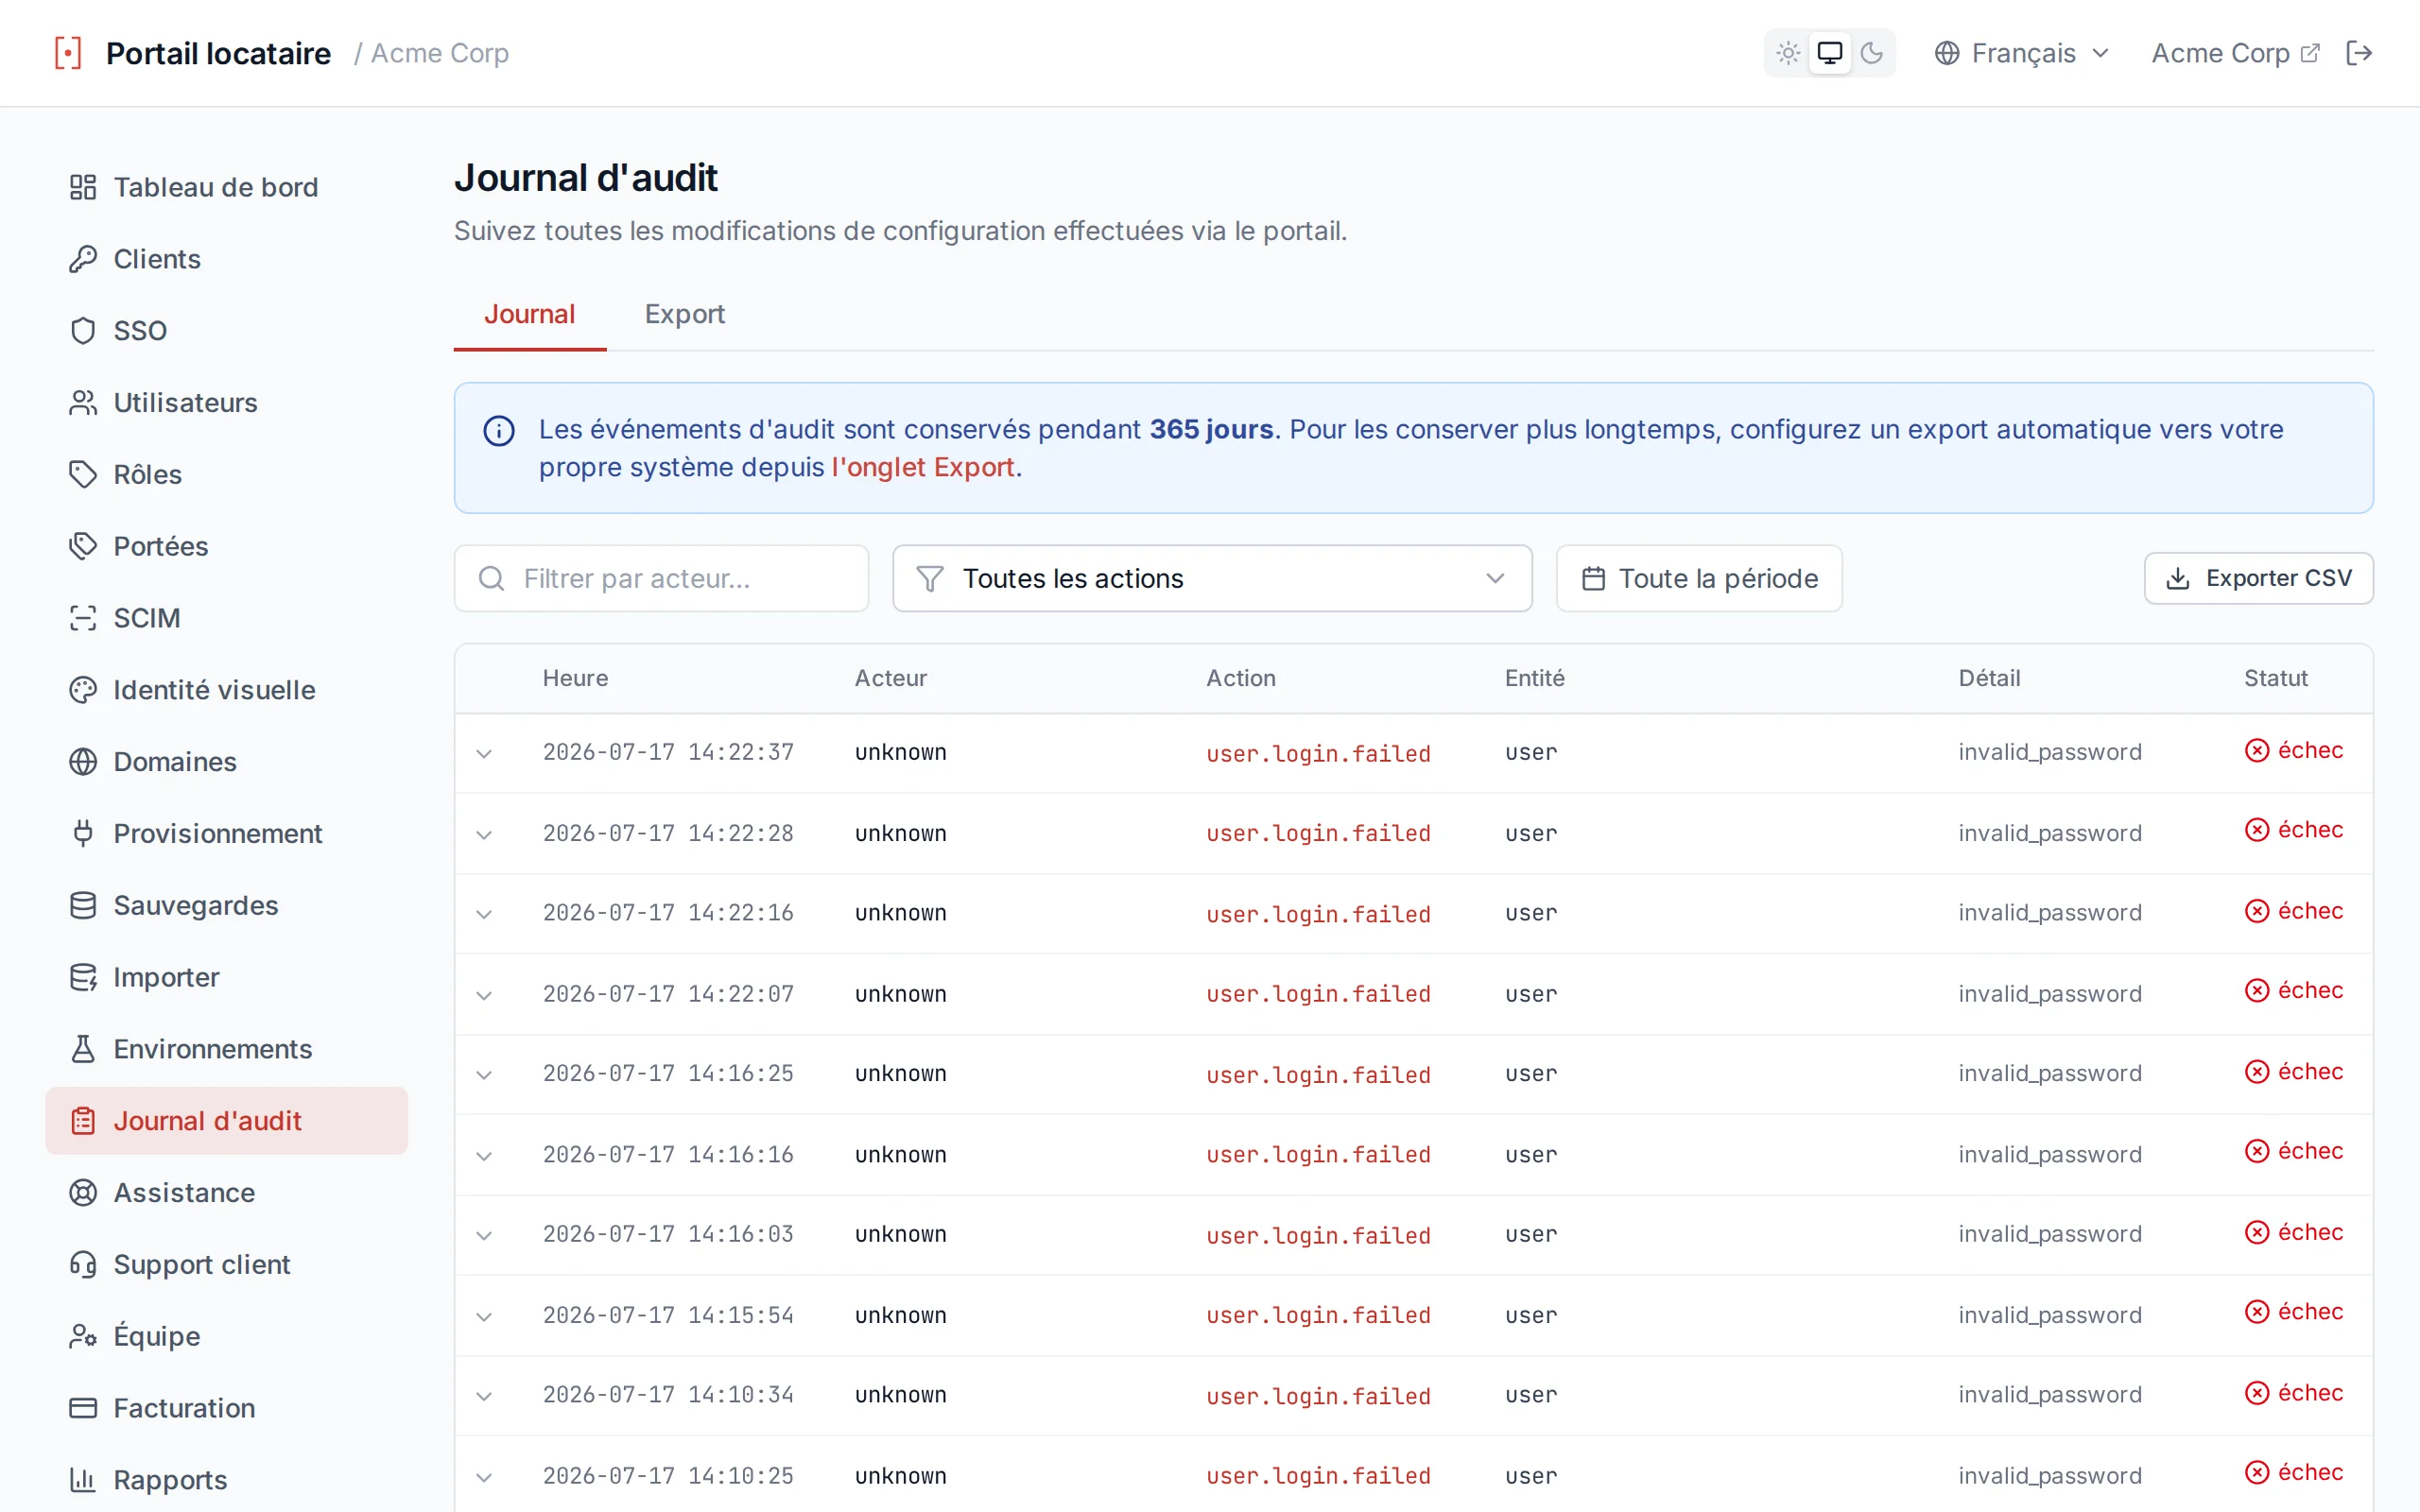Open Facturation card item

point(227,1408)
